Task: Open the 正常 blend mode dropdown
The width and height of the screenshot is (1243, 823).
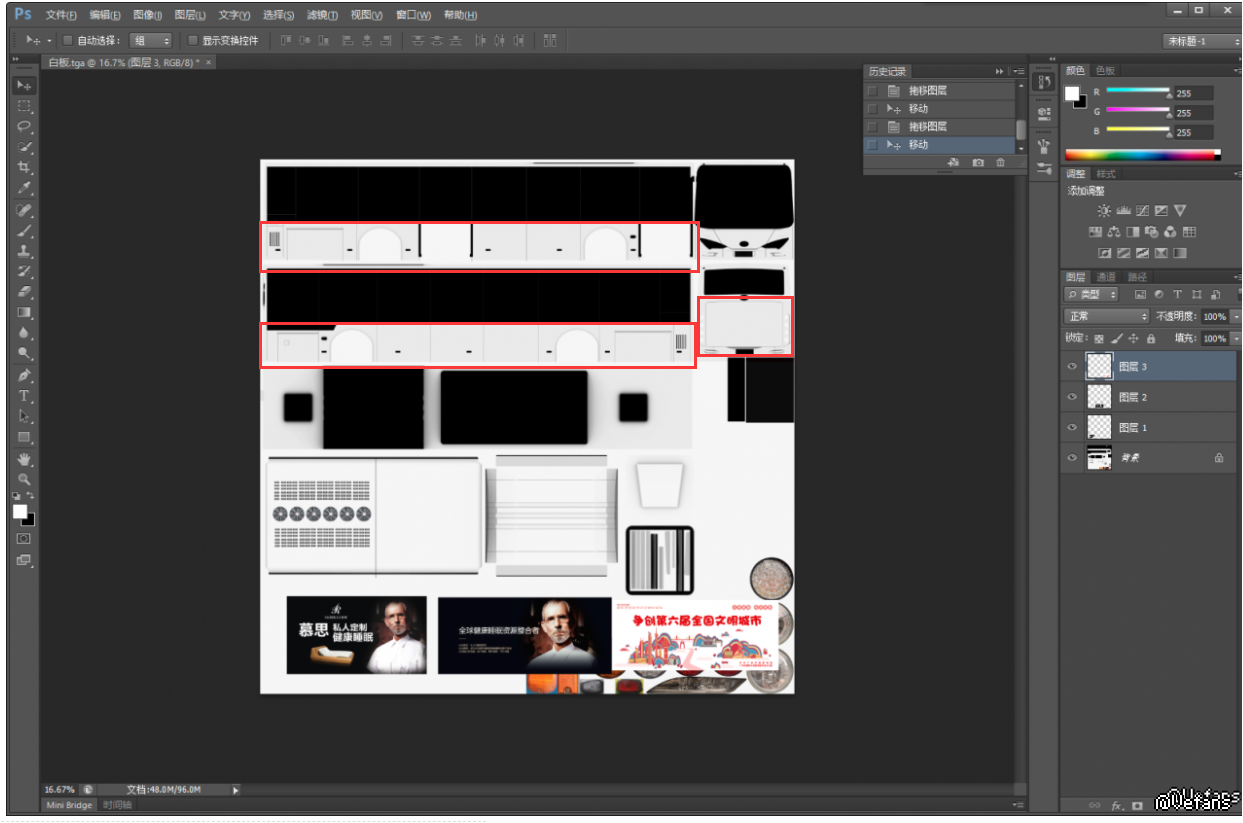Action: pos(1107,316)
